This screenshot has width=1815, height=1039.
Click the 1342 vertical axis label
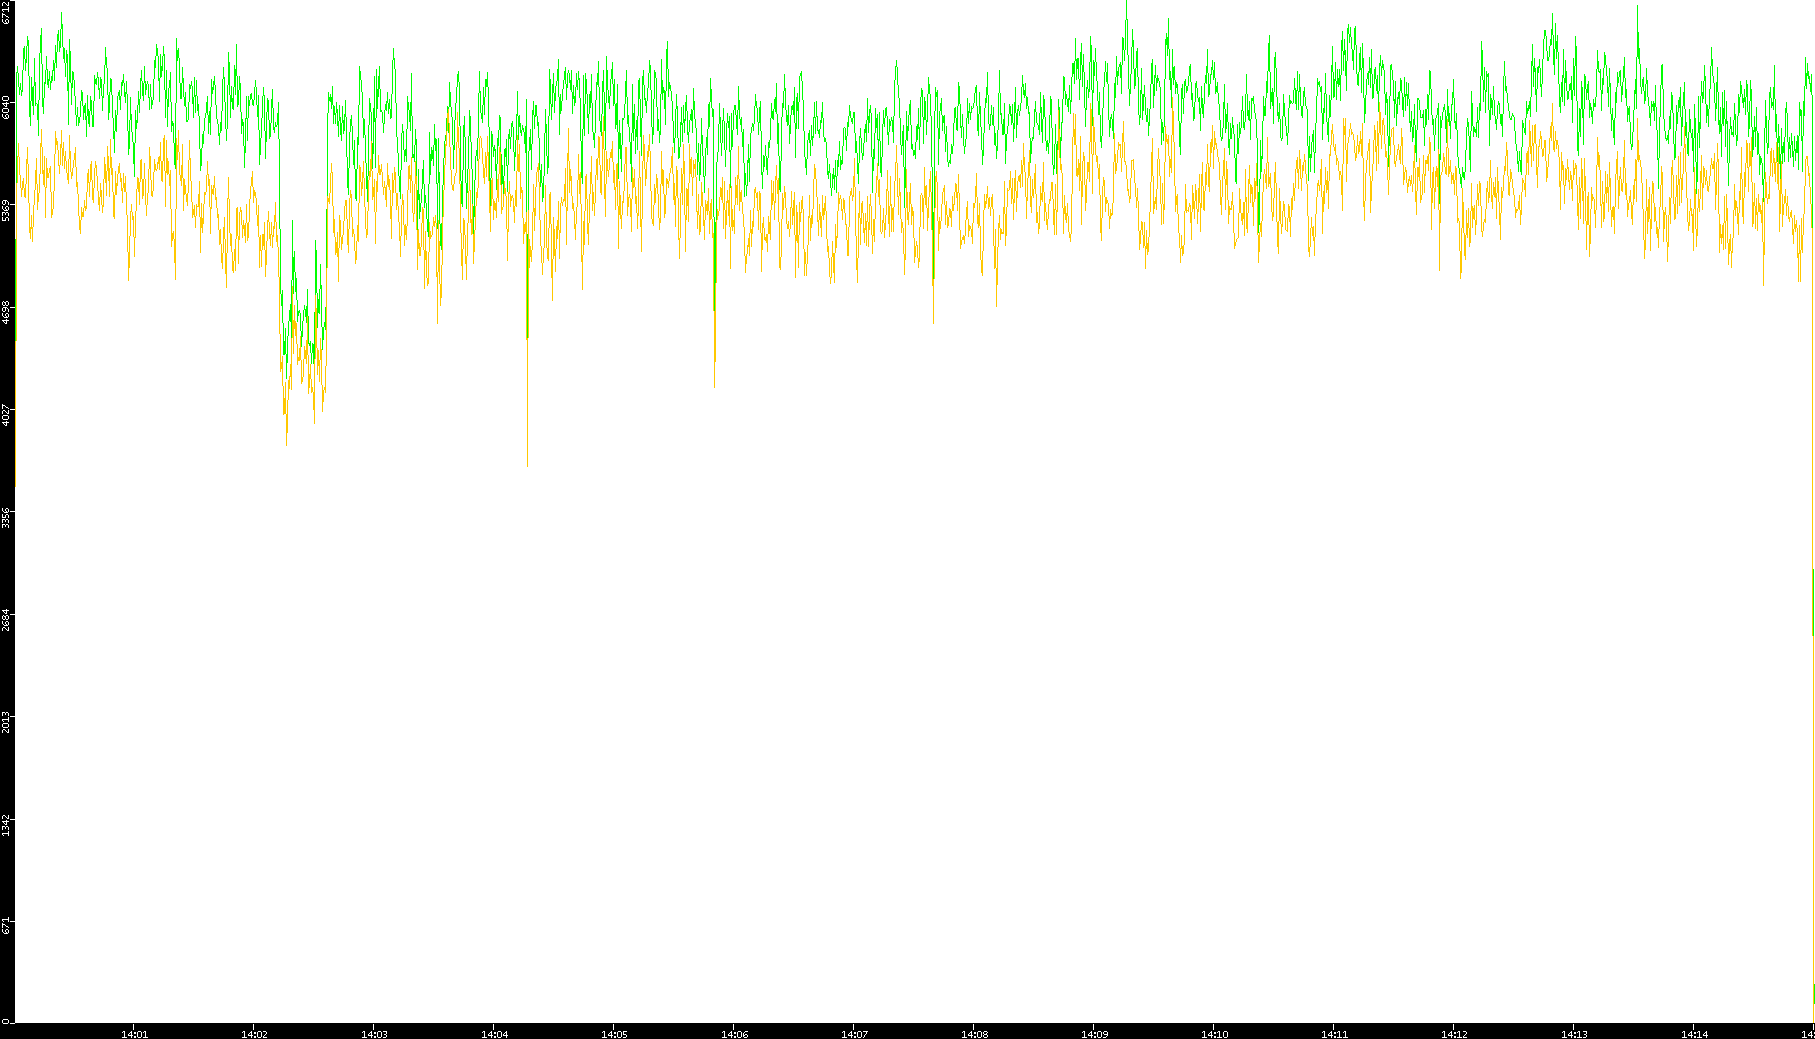pos(7,824)
